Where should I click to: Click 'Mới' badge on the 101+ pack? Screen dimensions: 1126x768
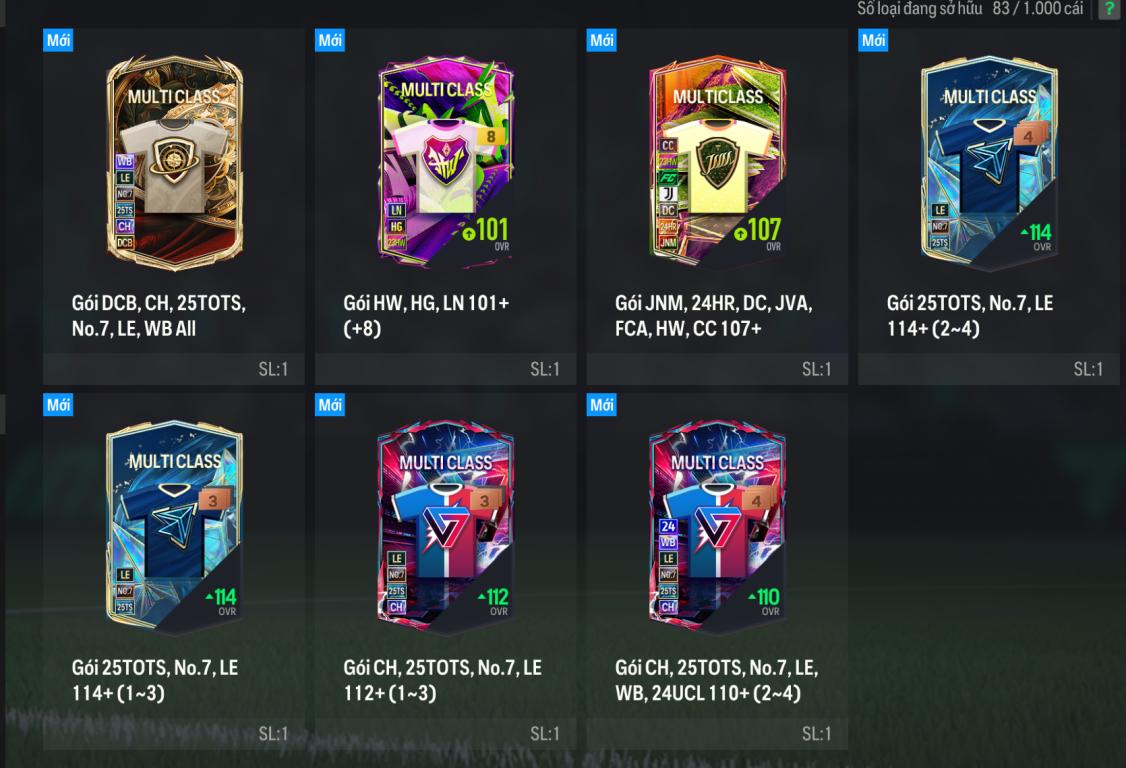click(330, 40)
